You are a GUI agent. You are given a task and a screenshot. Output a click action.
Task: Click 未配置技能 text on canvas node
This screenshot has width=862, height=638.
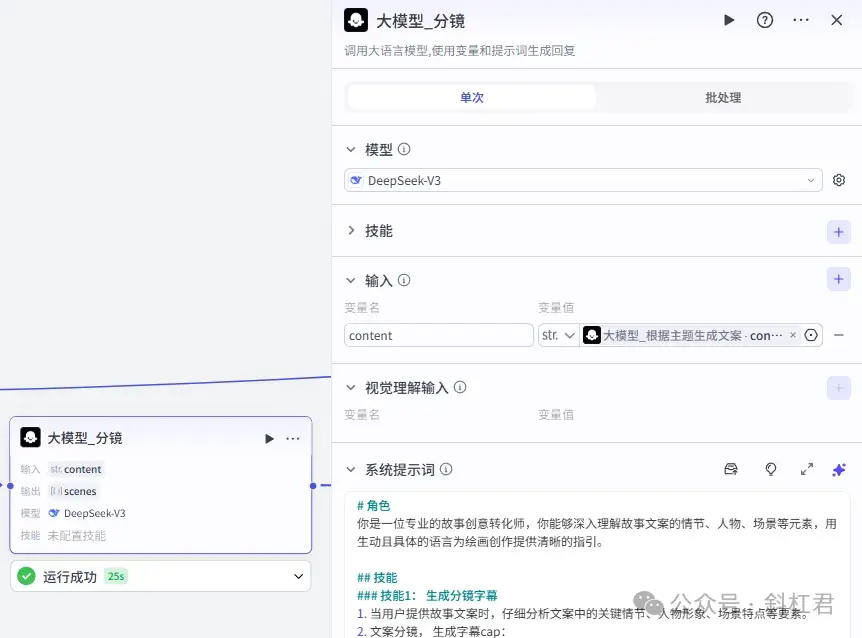[x=76, y=535]
